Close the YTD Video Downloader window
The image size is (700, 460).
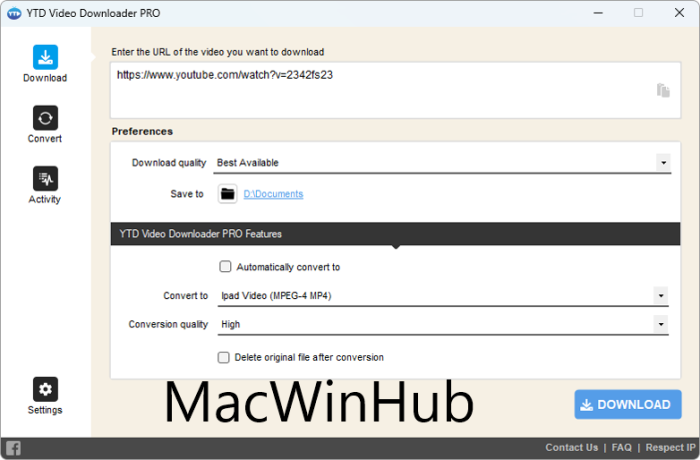pyautogui.click(x=679, y=13)
